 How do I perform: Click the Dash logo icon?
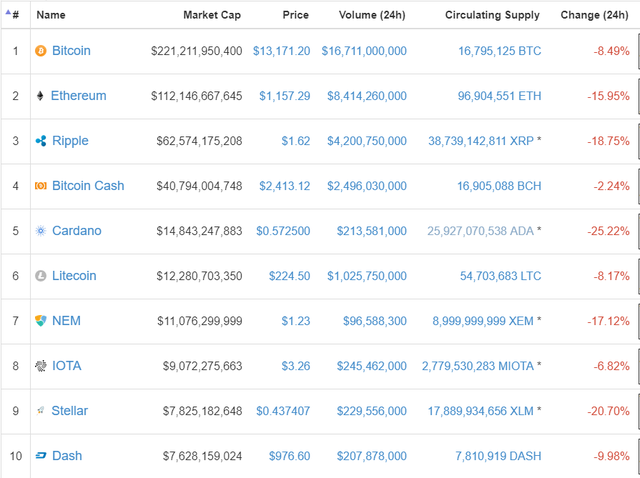(x=41, y=456)
